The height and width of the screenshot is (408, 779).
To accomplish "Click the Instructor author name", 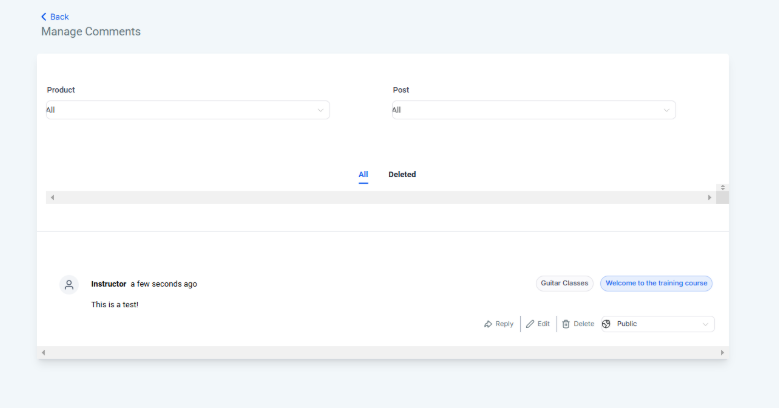I will [109, 284].
